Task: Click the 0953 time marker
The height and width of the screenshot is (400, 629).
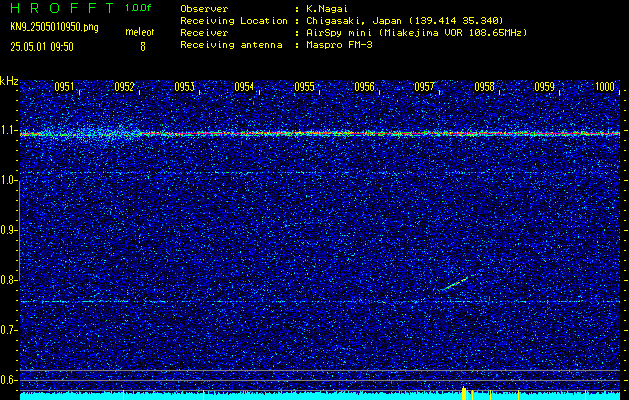Action: pos(184,87)
